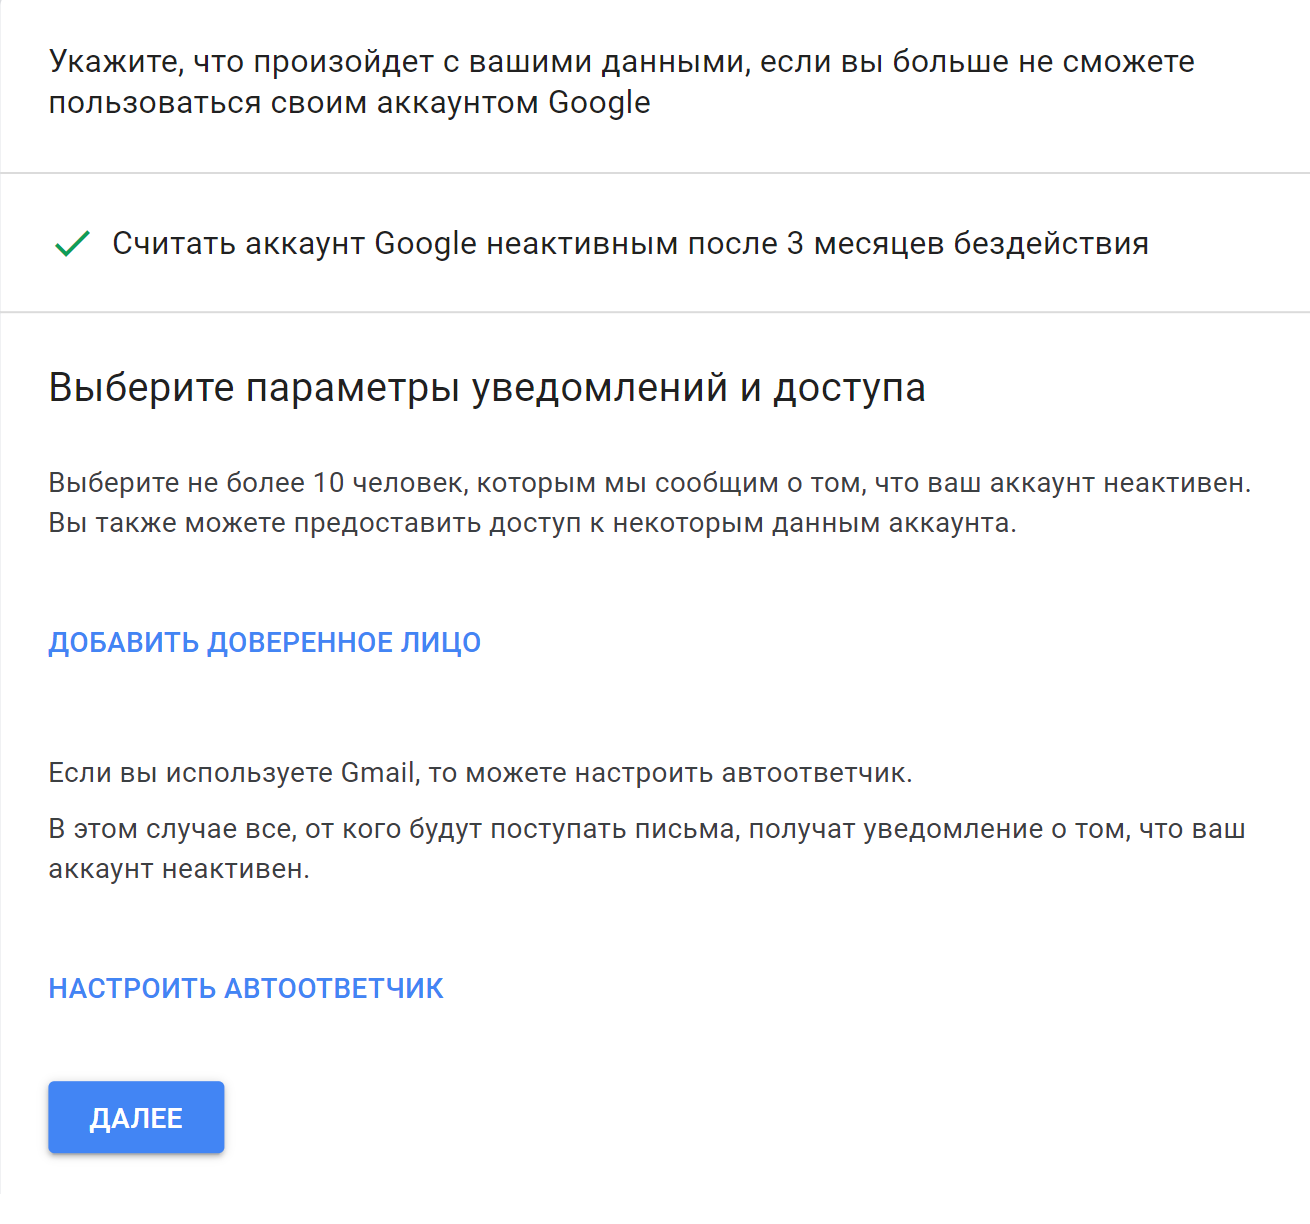Select heading Выберите параметры уведомлений и доступа
The width and height of the screenshot is (1310, 1224).
pyautogui.click(x=487, y=388)
